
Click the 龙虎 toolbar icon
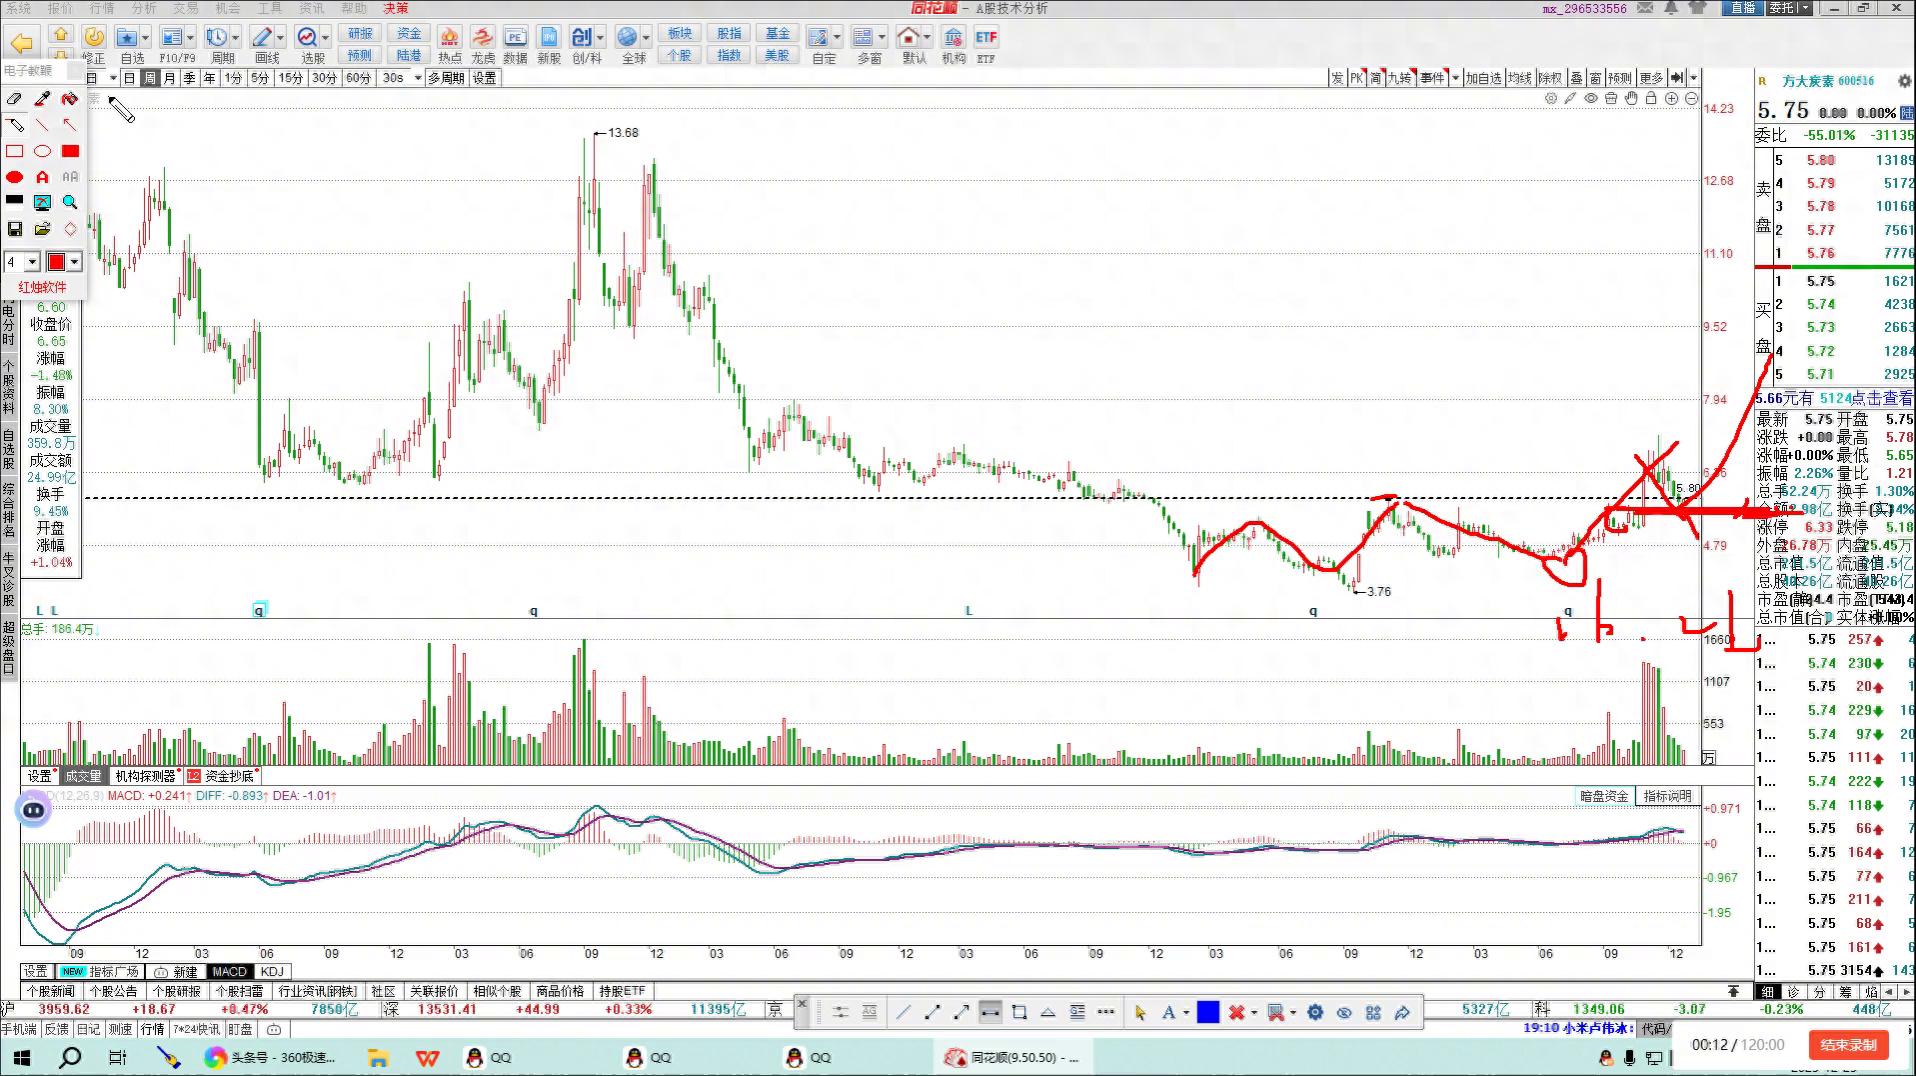tap(483, 45)
